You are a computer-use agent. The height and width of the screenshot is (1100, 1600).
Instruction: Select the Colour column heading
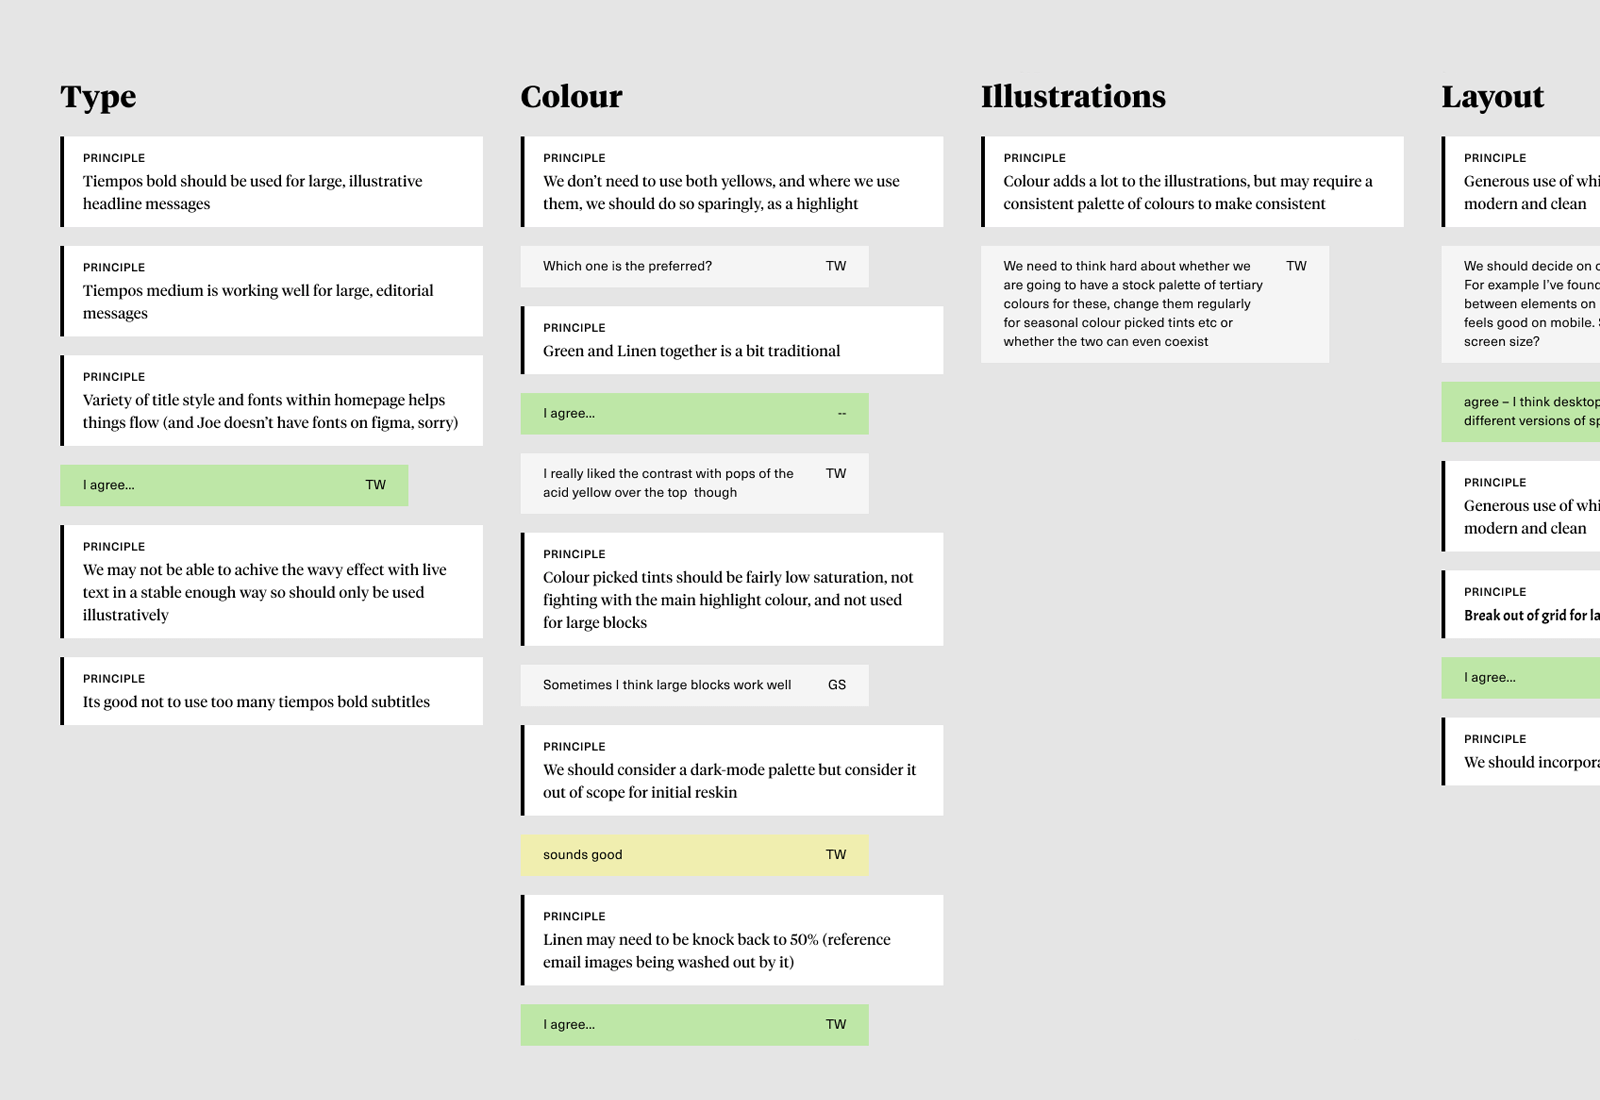pos(571,96)
